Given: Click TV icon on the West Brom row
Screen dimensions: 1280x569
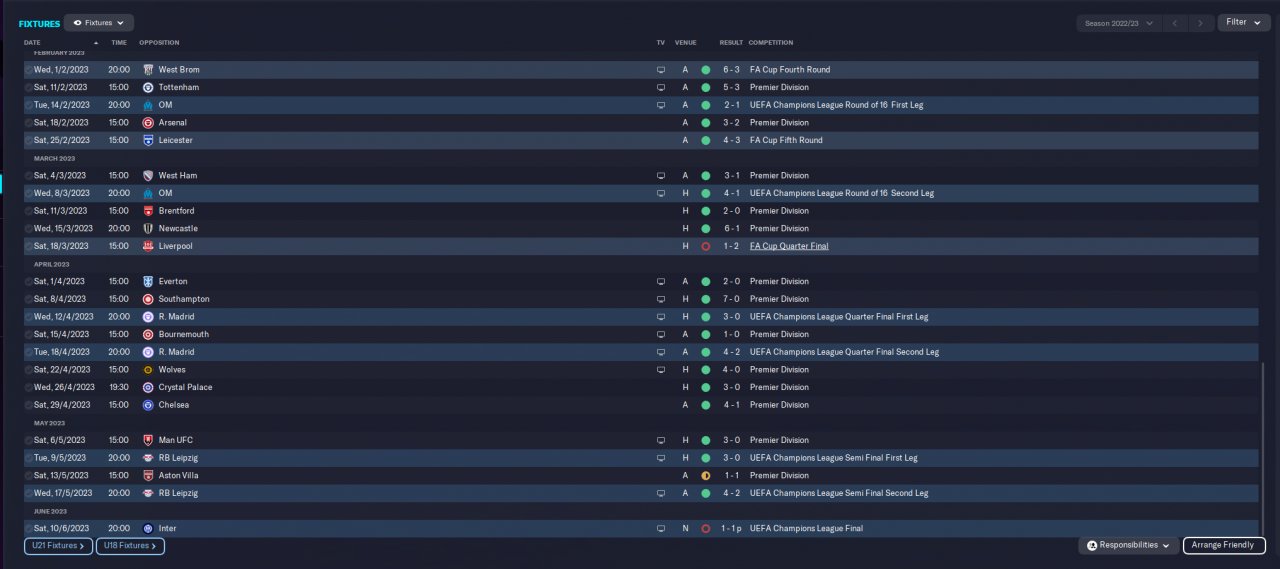Looking at the screenshot, I should pyautogui.click(x=660, y=70).
